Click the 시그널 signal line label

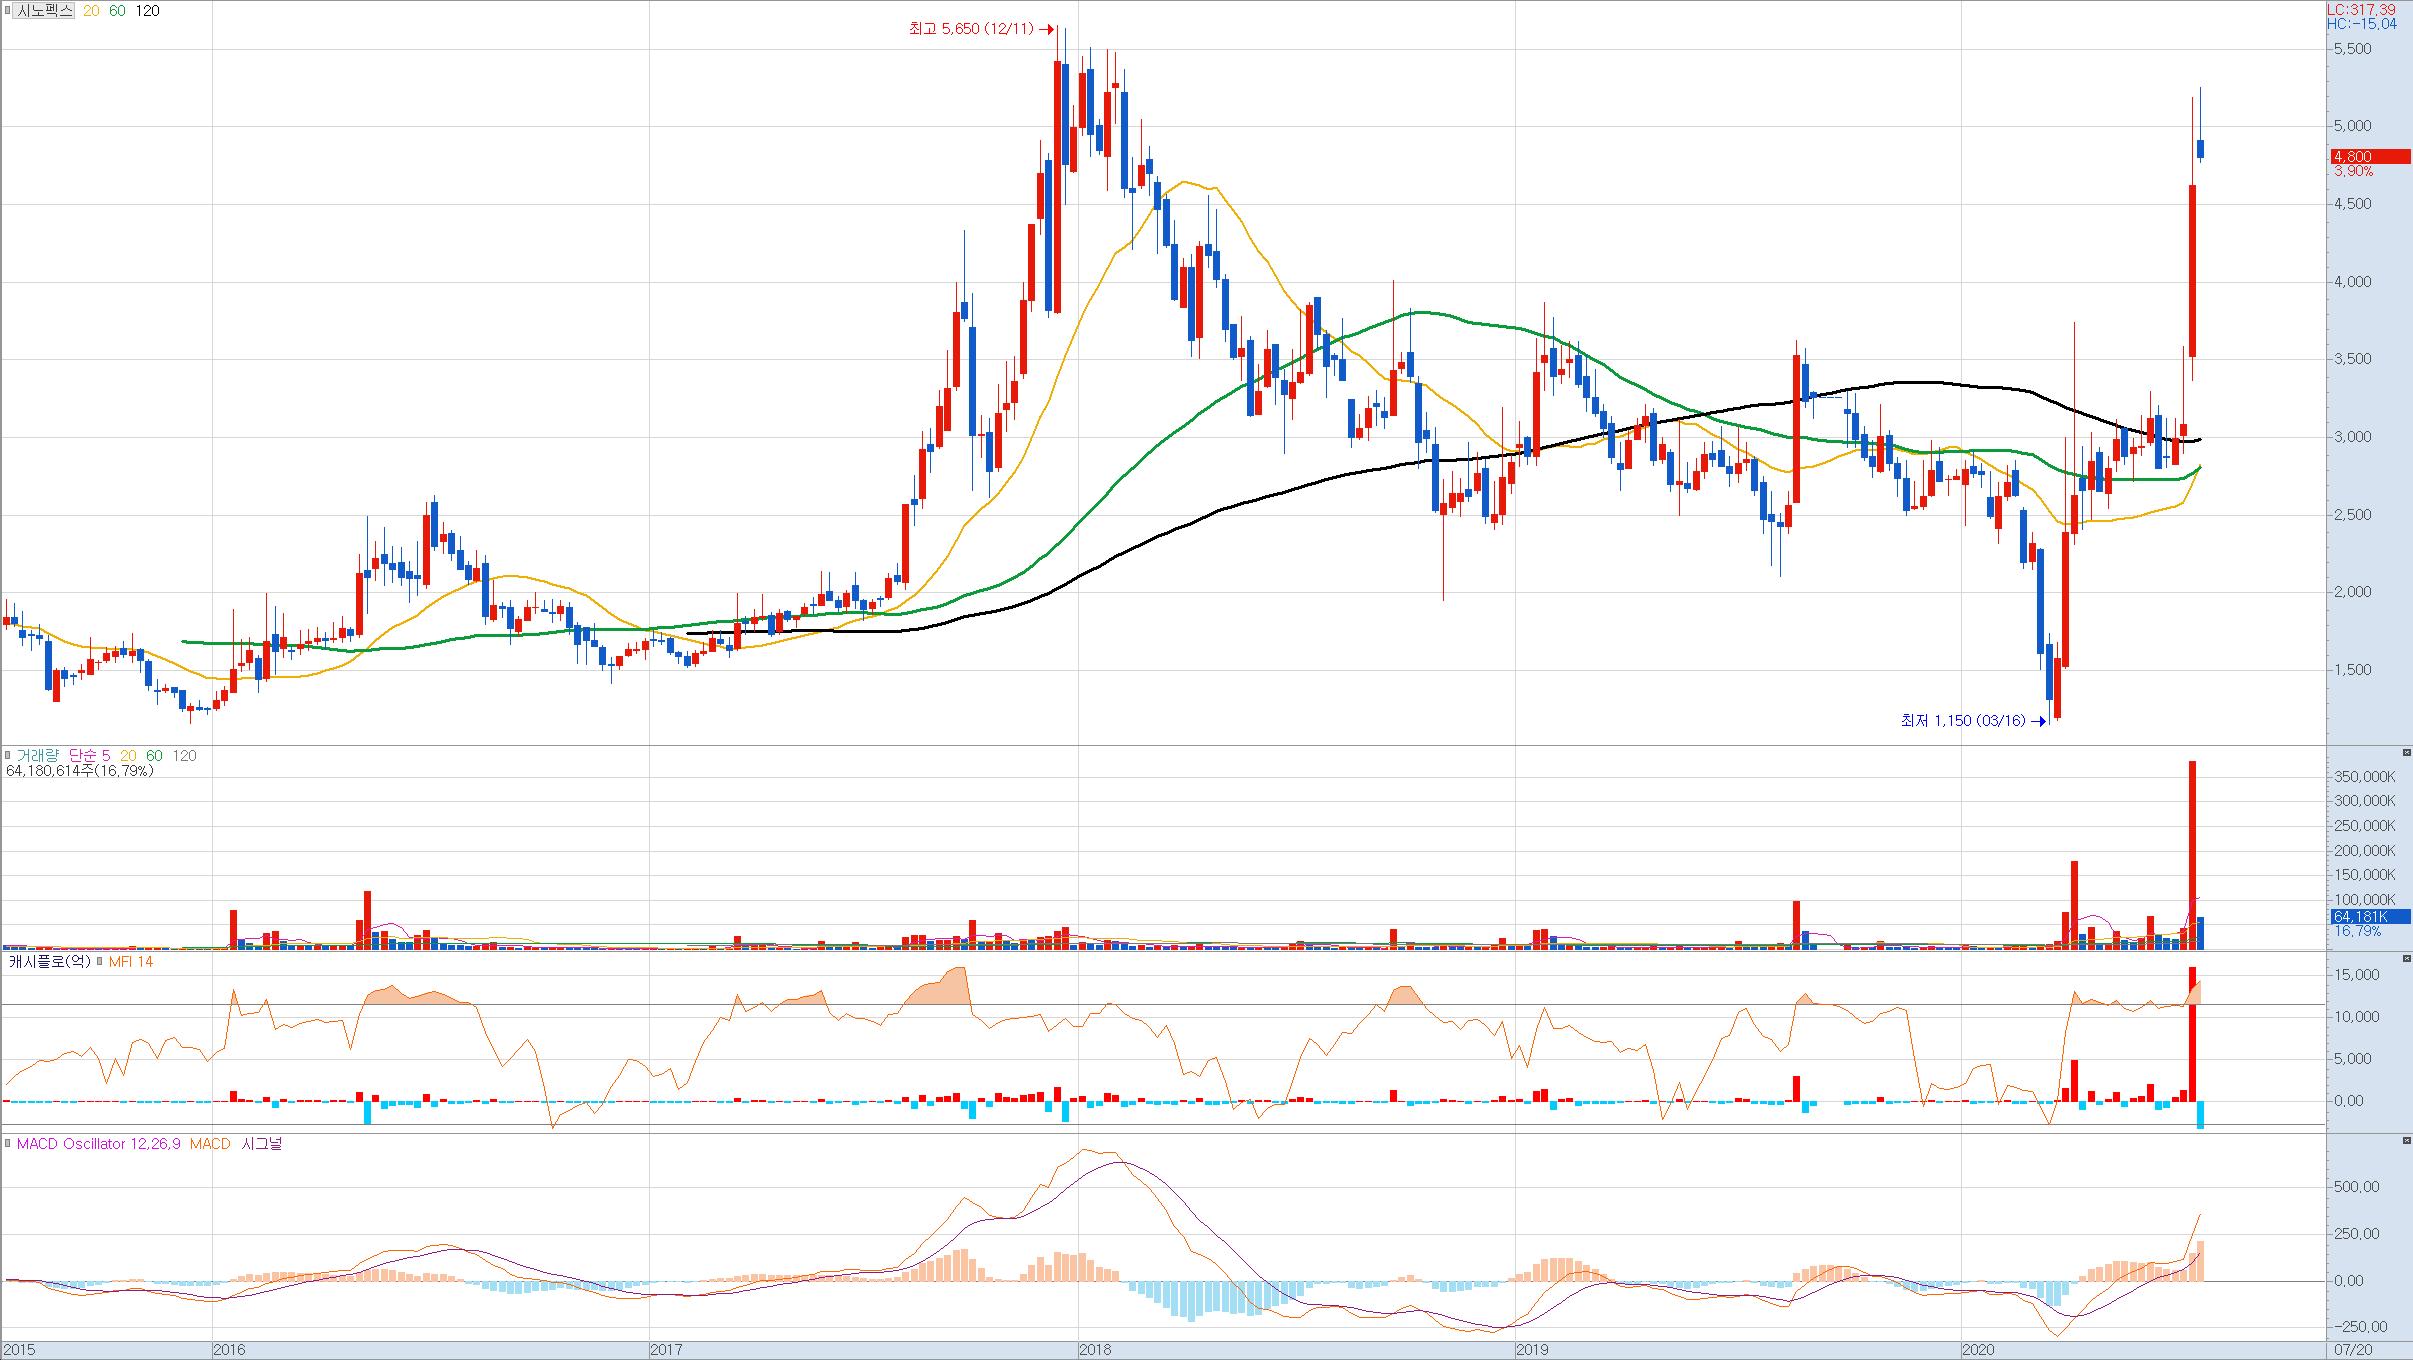coord(262,1144)
